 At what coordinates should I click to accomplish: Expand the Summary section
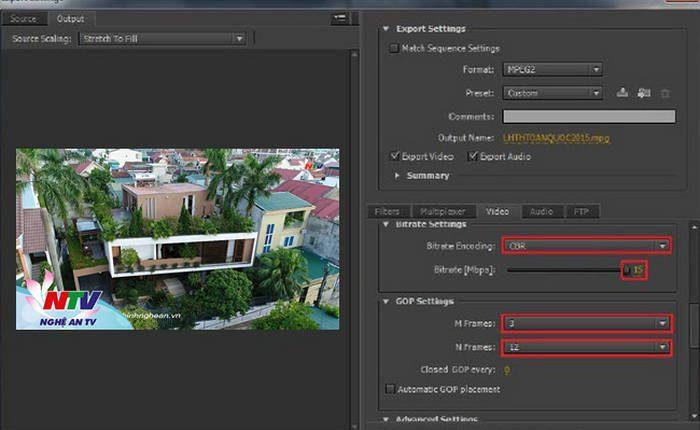coord(398,176)
